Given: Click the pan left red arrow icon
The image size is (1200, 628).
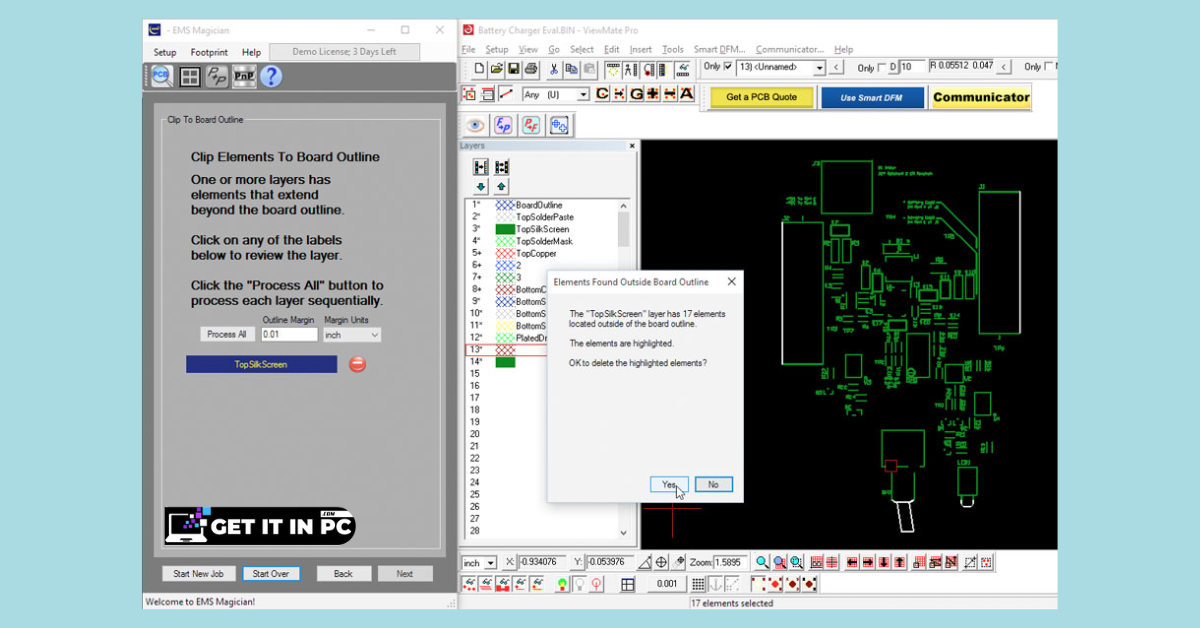Looking at the screenshot, I should (x=851, y=563).
